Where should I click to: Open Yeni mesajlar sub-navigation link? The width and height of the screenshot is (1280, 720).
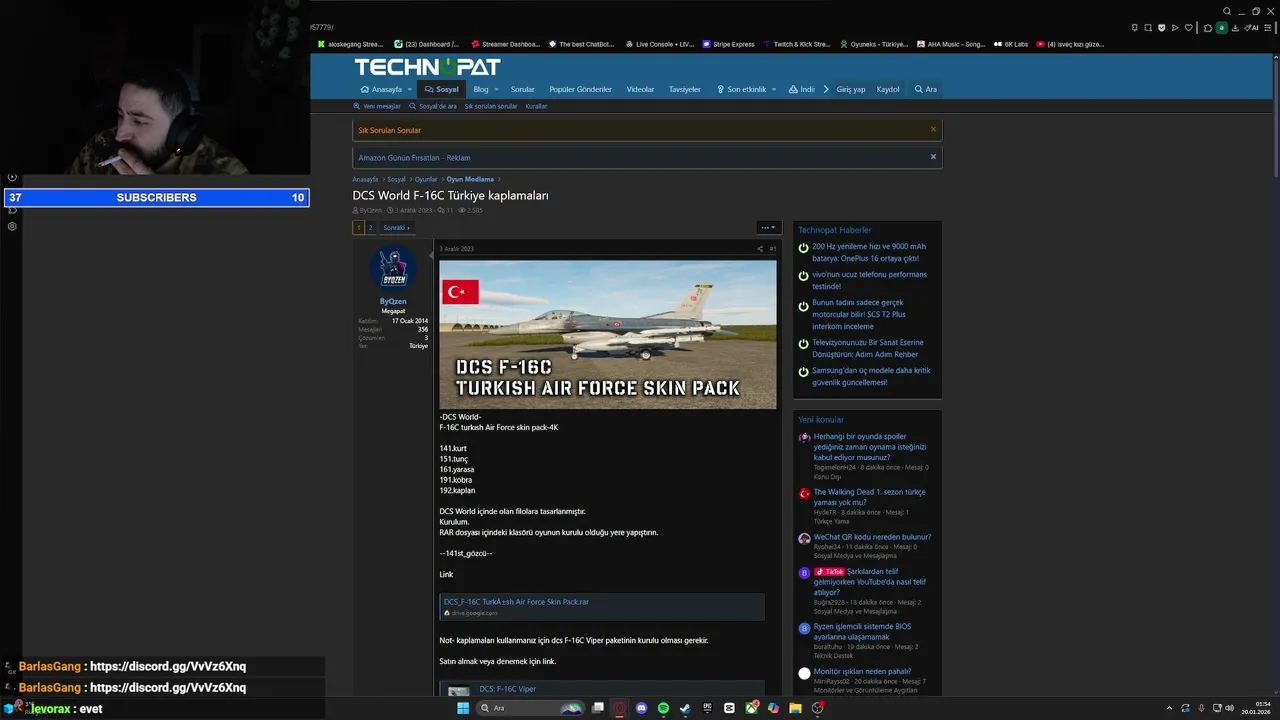377,106
